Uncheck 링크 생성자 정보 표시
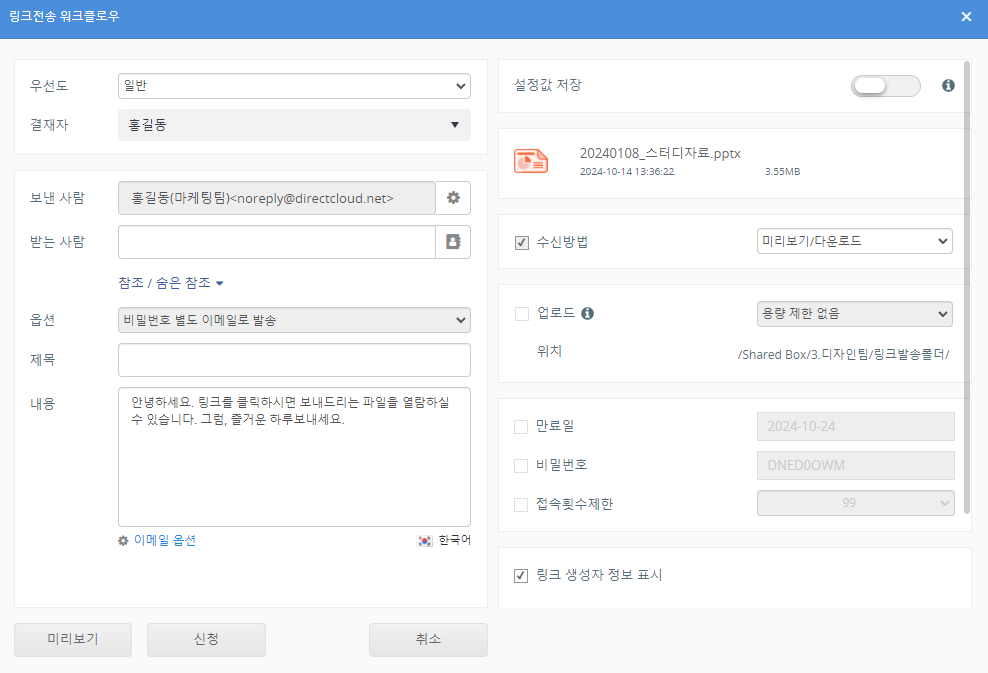Screen dimensions: 988x673 521,576
